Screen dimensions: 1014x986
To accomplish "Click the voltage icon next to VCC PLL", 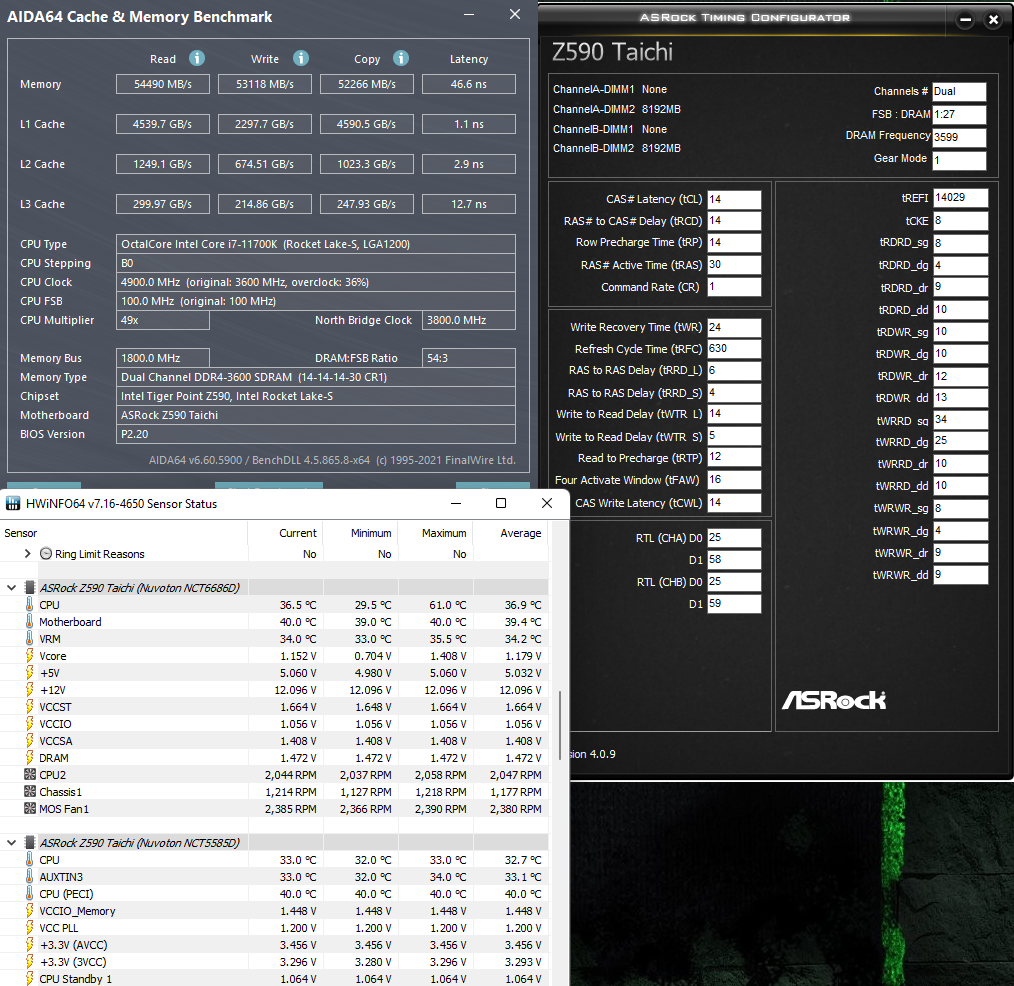I will point(30,928).
